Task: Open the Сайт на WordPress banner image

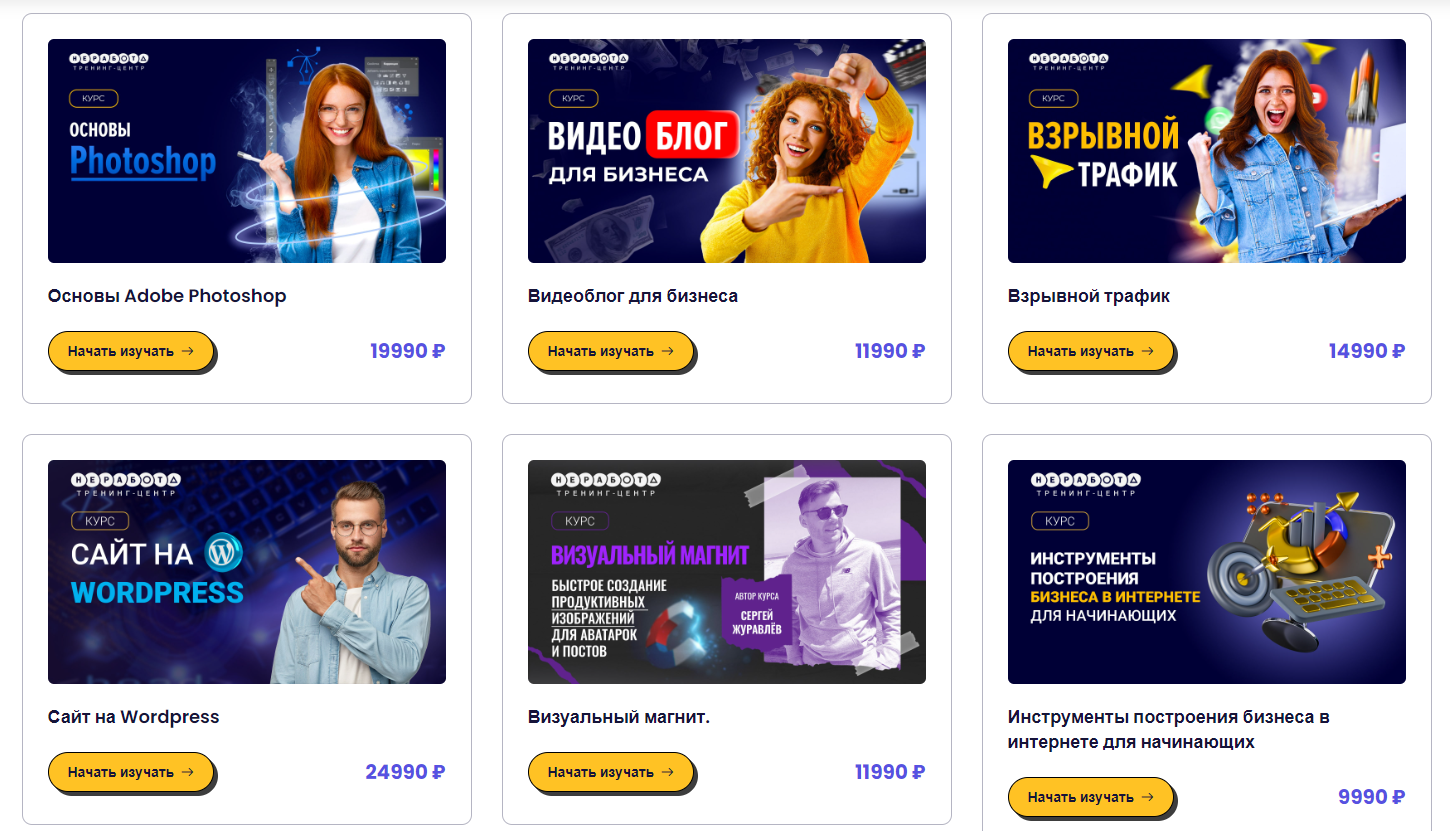Action: pos(247,572)
